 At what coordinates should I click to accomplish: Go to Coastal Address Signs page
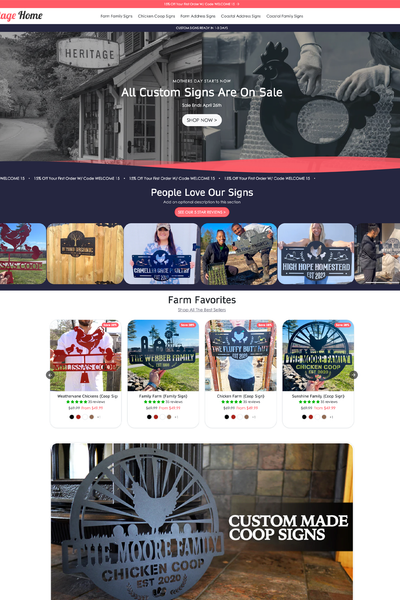pyautogui.click(x=240, y=16)
